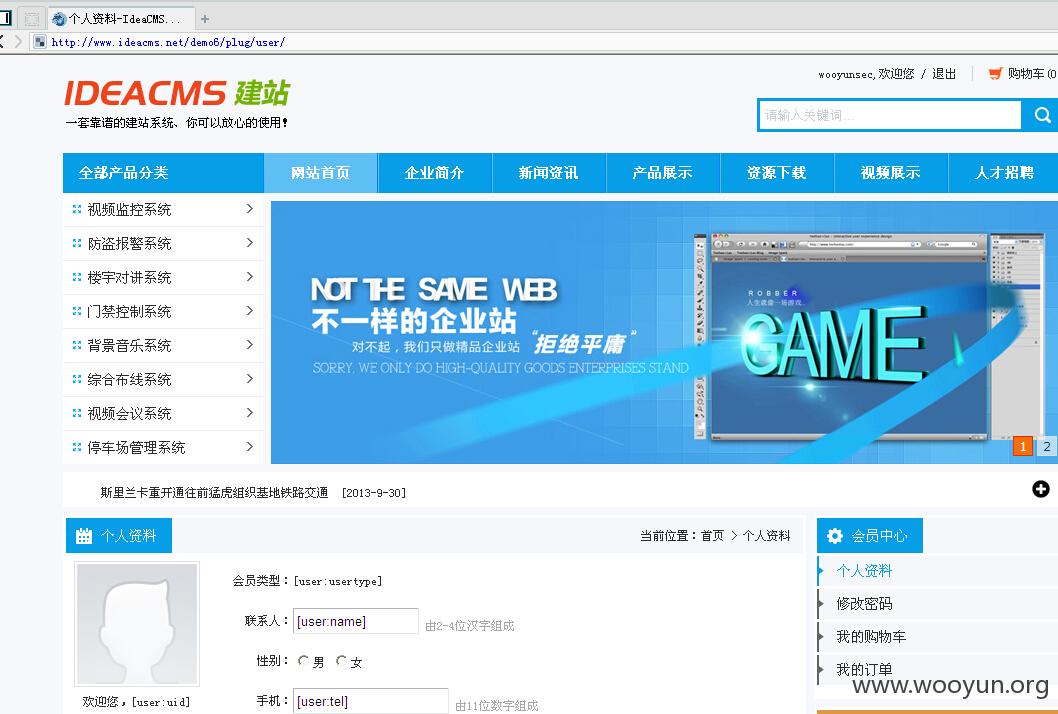1058x714 pixels.
Task: Expand 防盗报警系统 category arrow
Action: coord(250,243)
